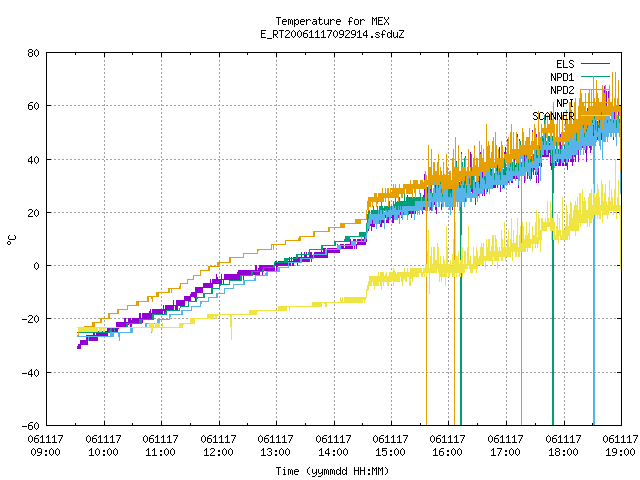Click the y-axis label 60

33,106
